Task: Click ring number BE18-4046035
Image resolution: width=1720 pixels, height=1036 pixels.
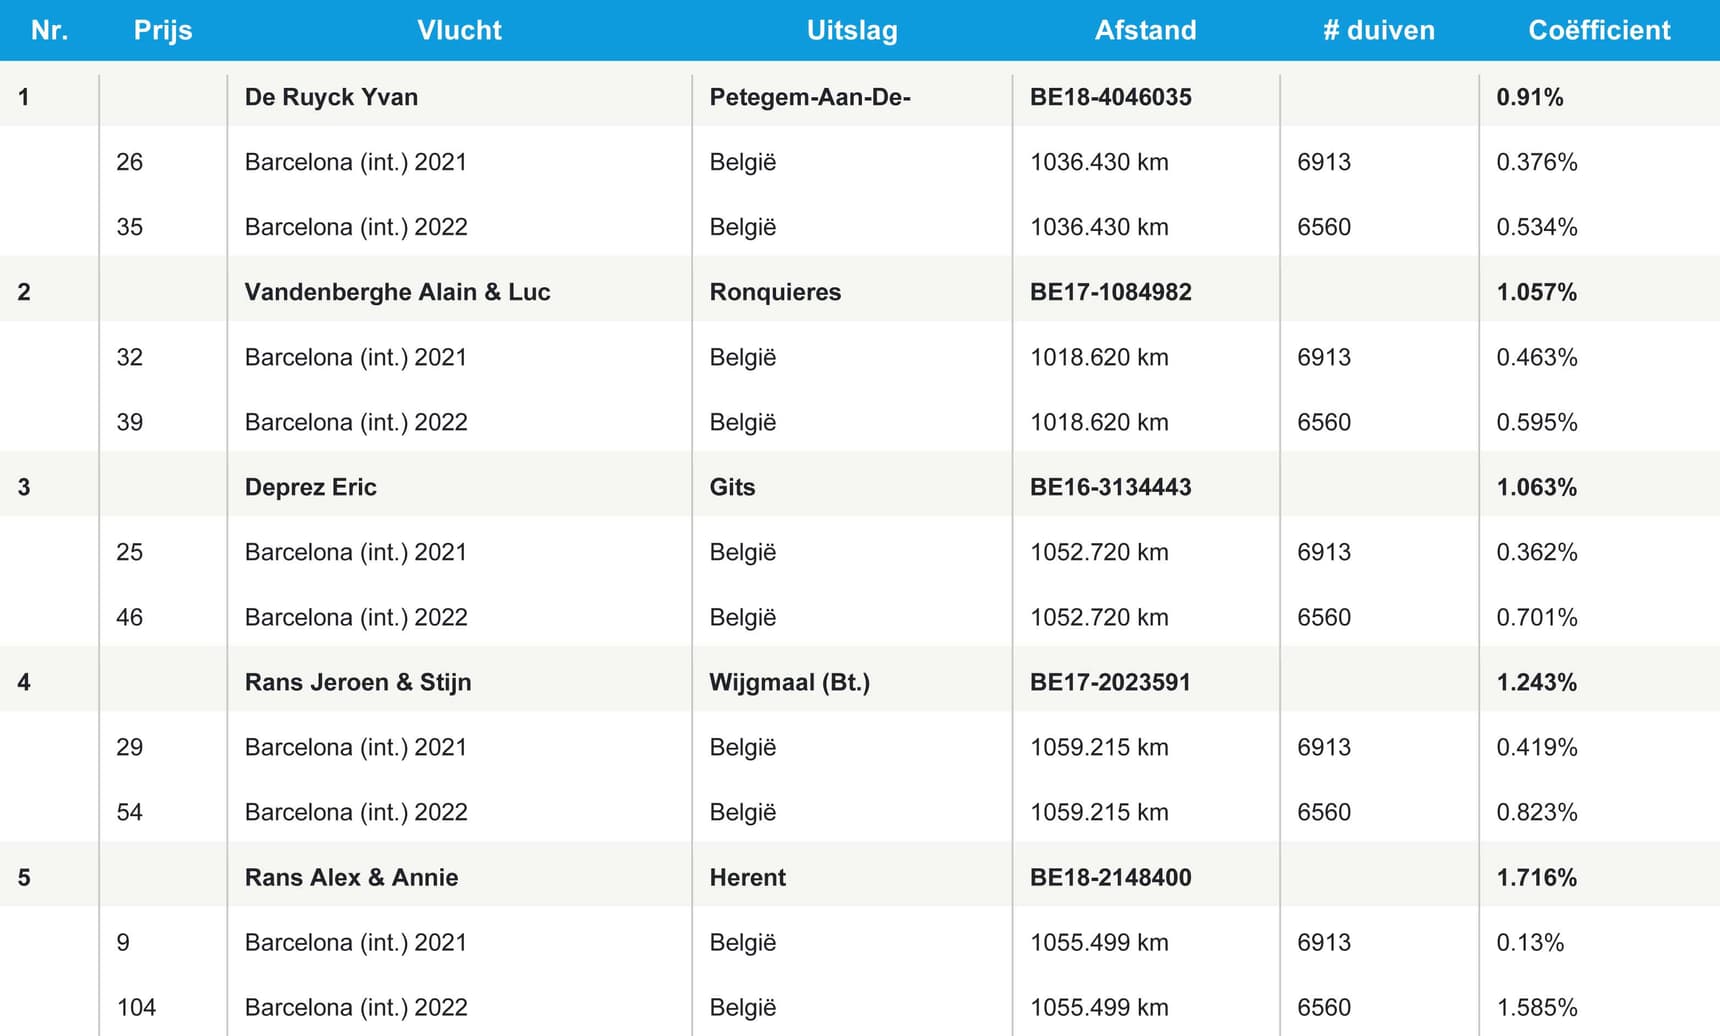Action: point(1110,97)
